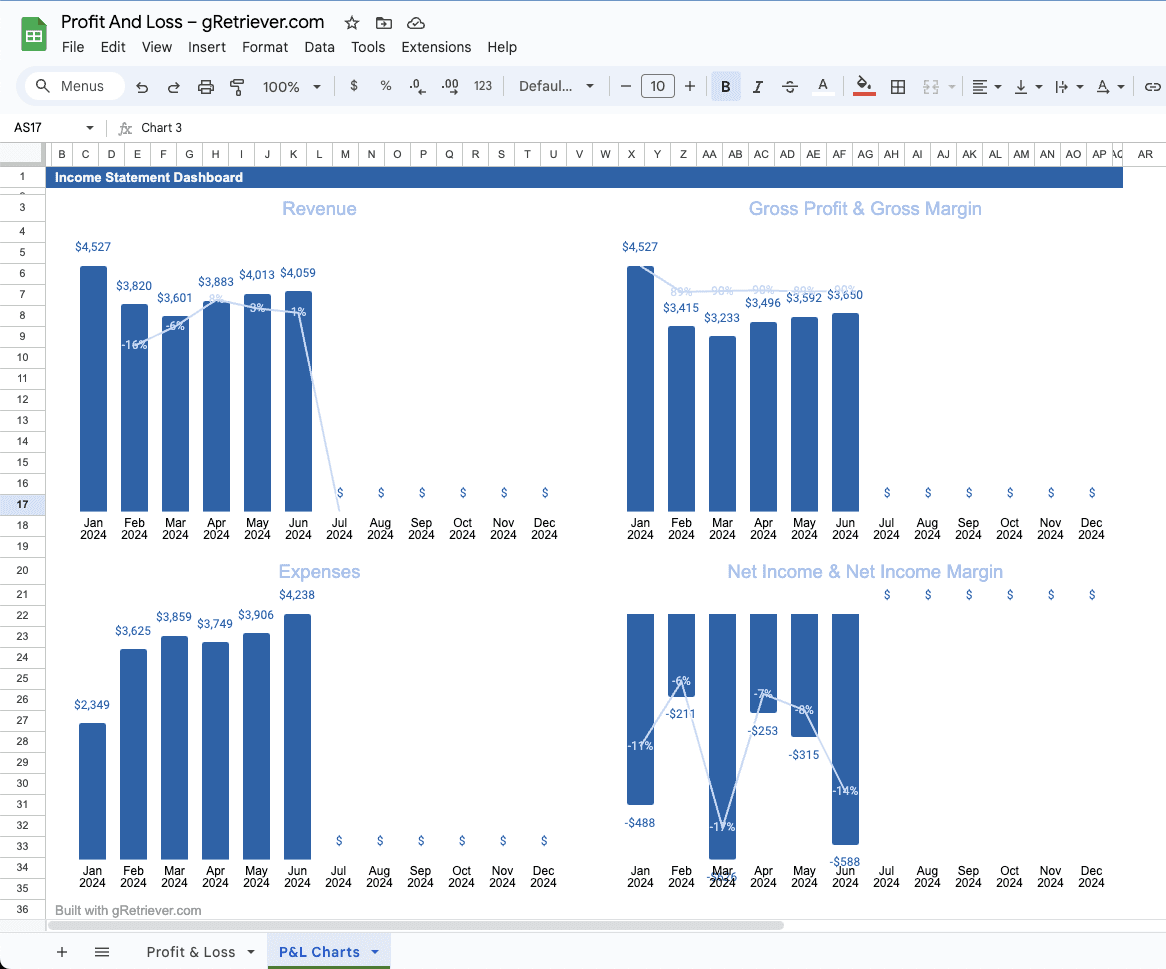Viewport: 1166px width, 969px height.
Task: Open the Insert menu
Action: (207, 47)
